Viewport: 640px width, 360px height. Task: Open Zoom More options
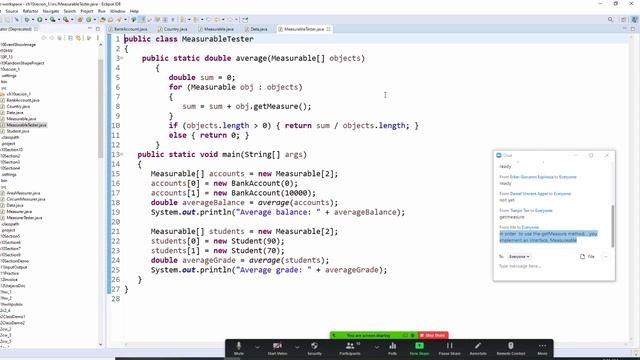point(542,349)
